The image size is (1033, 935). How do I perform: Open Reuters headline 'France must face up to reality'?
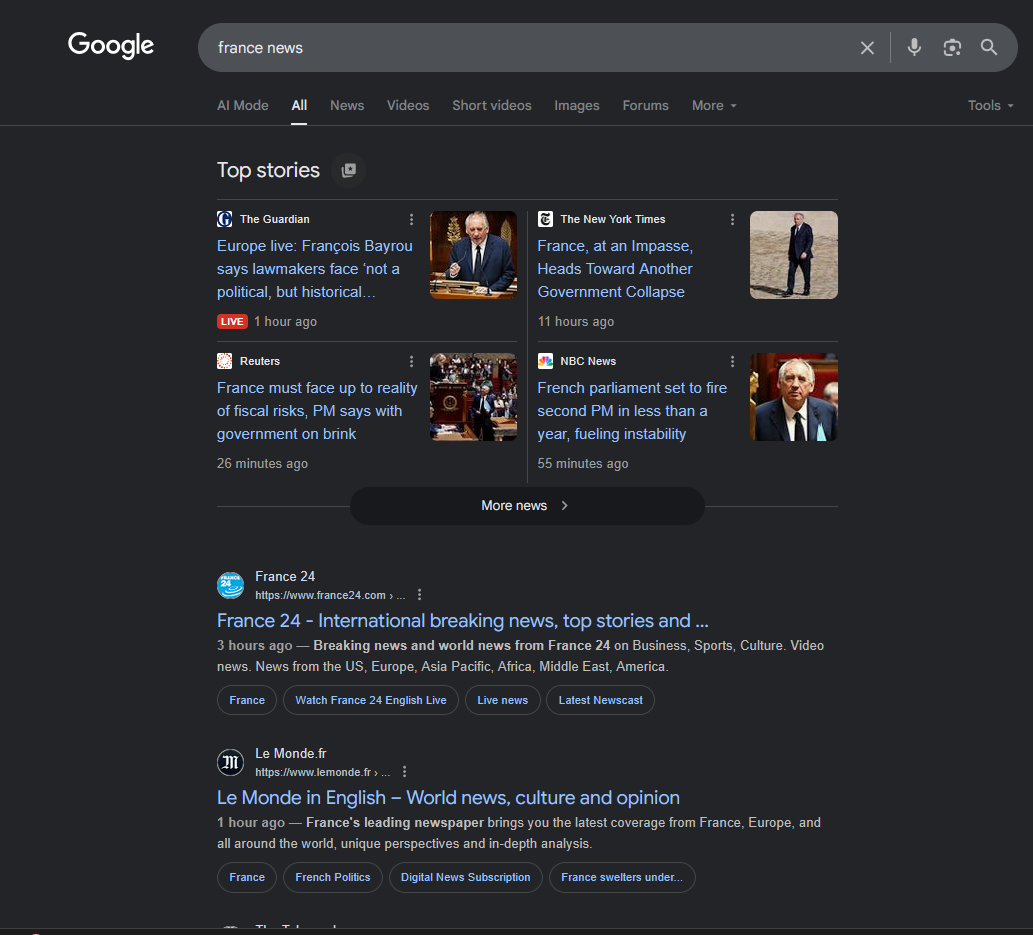(x=317, y=411)
